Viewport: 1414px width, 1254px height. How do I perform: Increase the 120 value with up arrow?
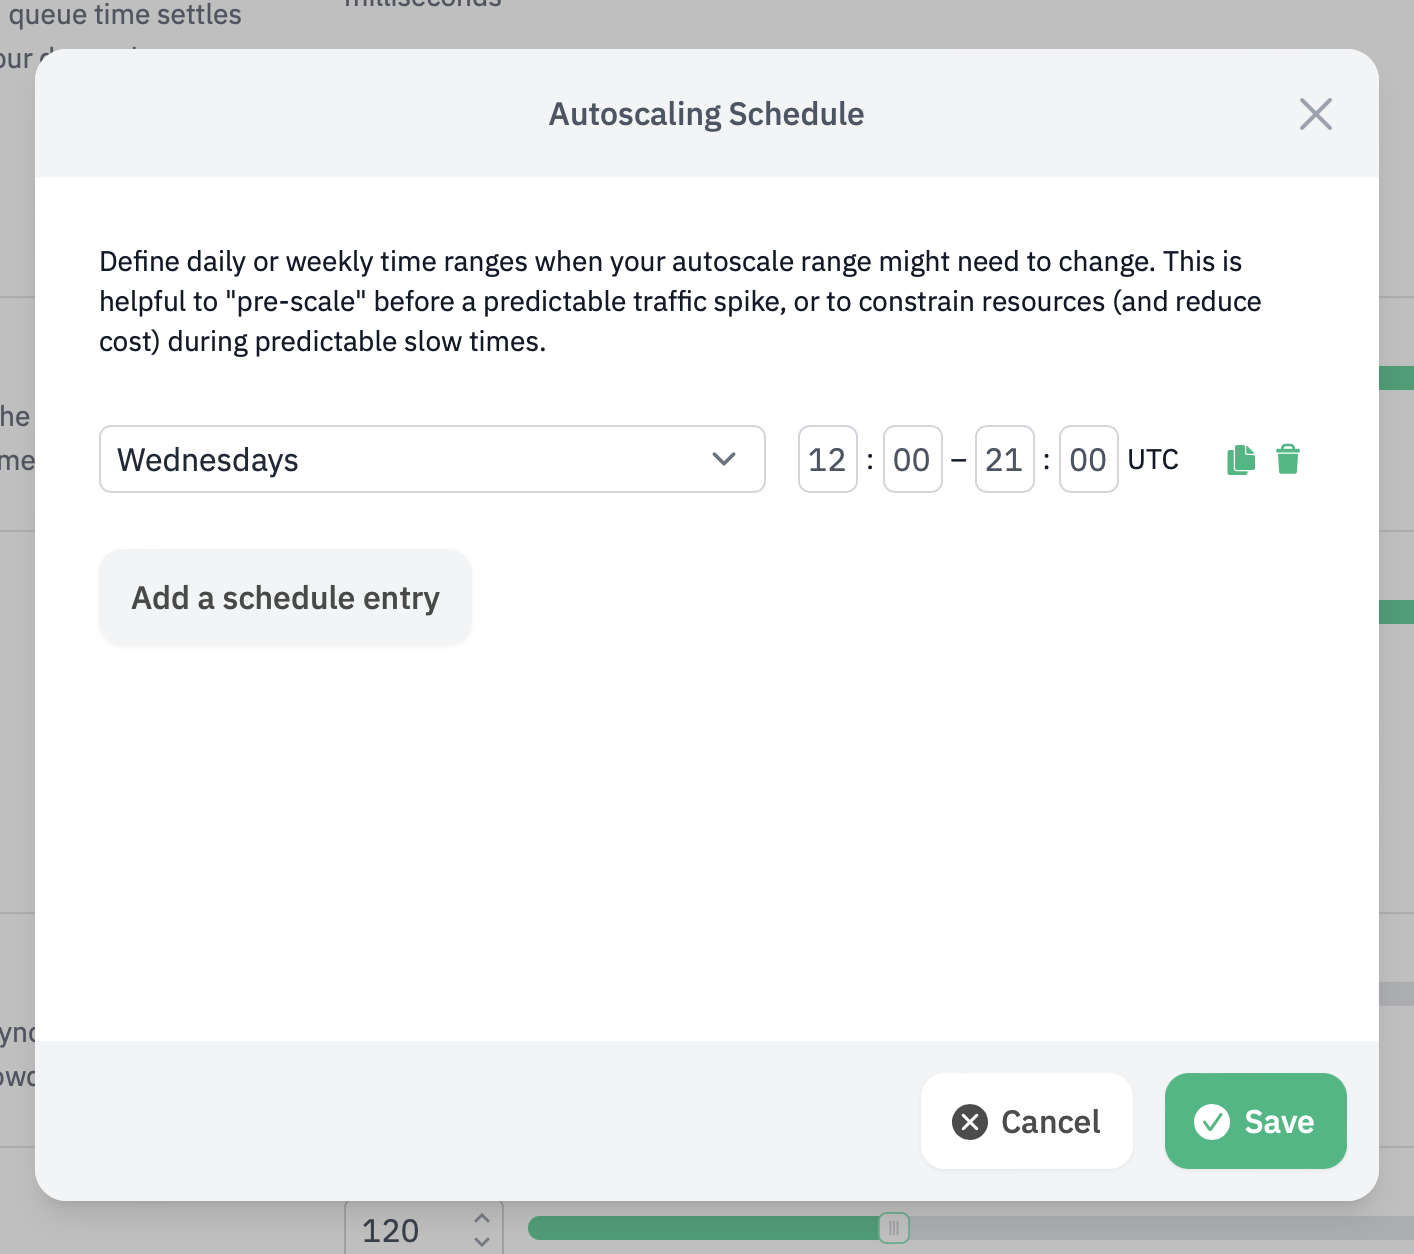click(x=482, y=1219)
